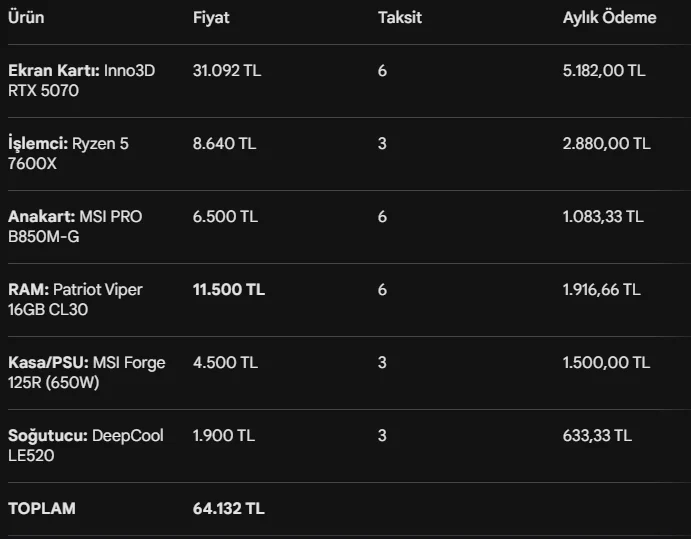Screen dimensions: 691x539
Task: Click the 64.132 TL total amount
Action: [x=228, y=509]
